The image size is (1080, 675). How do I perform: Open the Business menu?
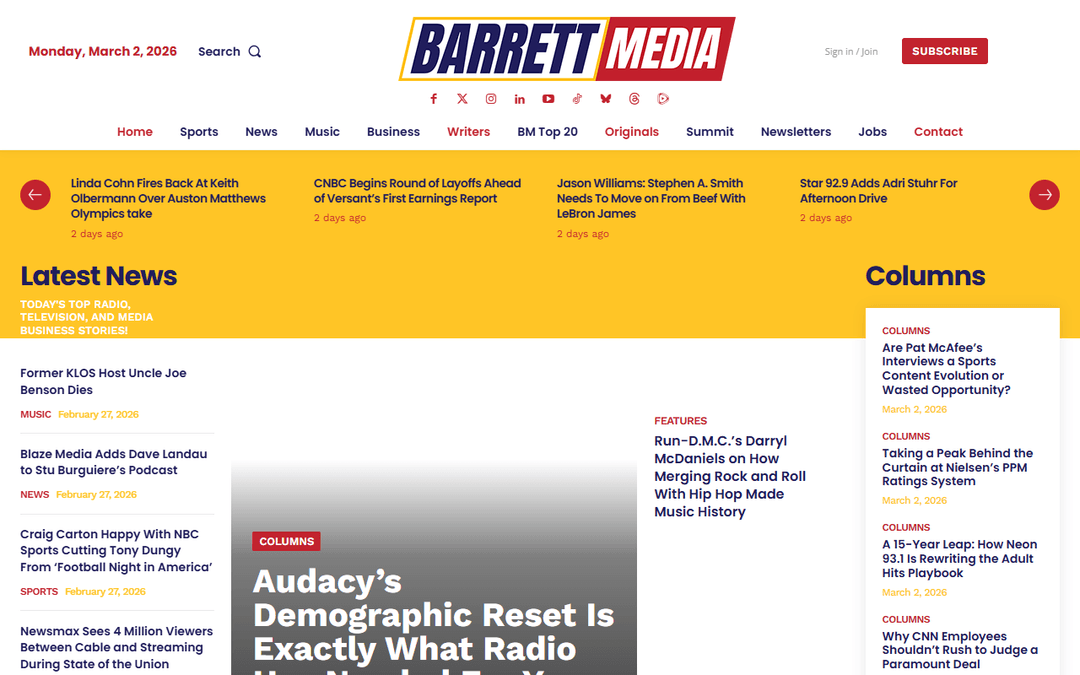393,132
